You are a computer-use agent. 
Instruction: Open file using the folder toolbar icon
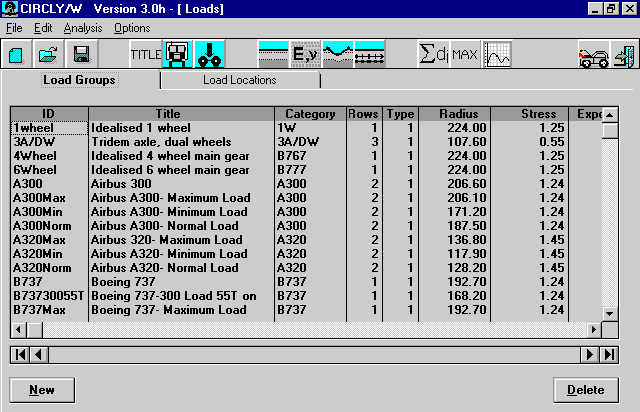(x=49, y=54)
